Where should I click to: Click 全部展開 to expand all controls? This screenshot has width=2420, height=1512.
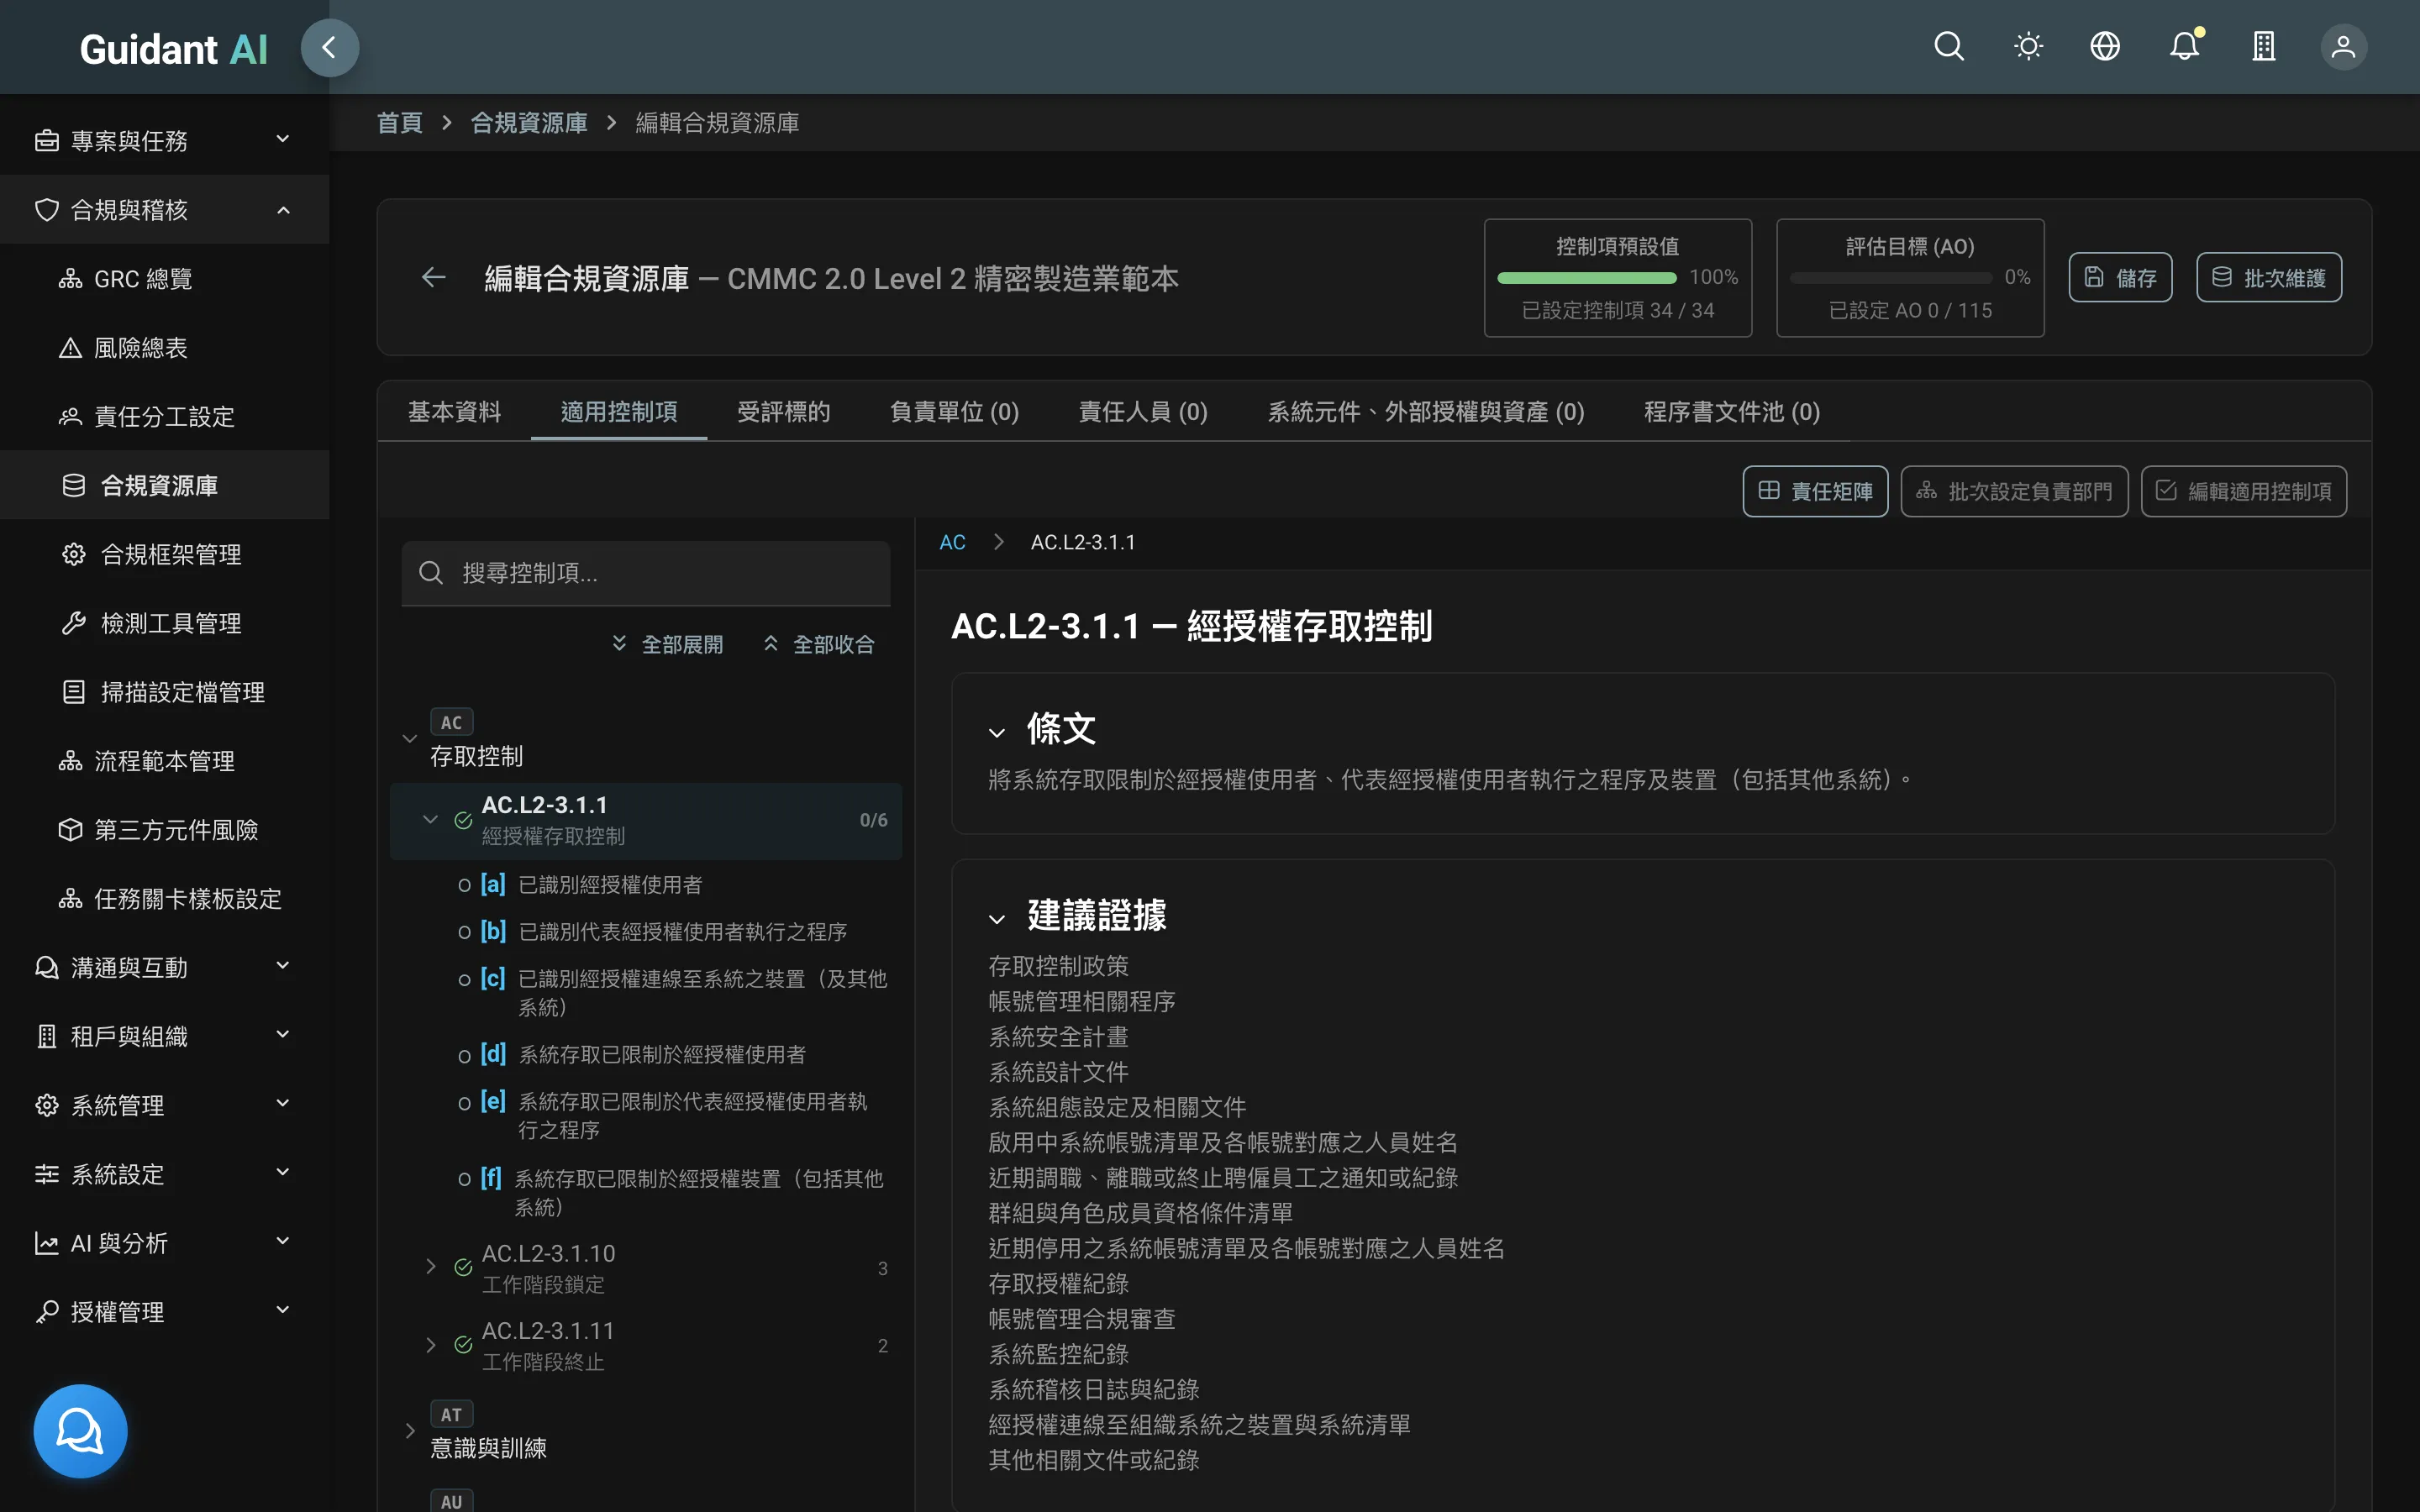pyautogui.click(x=668, y=644)
